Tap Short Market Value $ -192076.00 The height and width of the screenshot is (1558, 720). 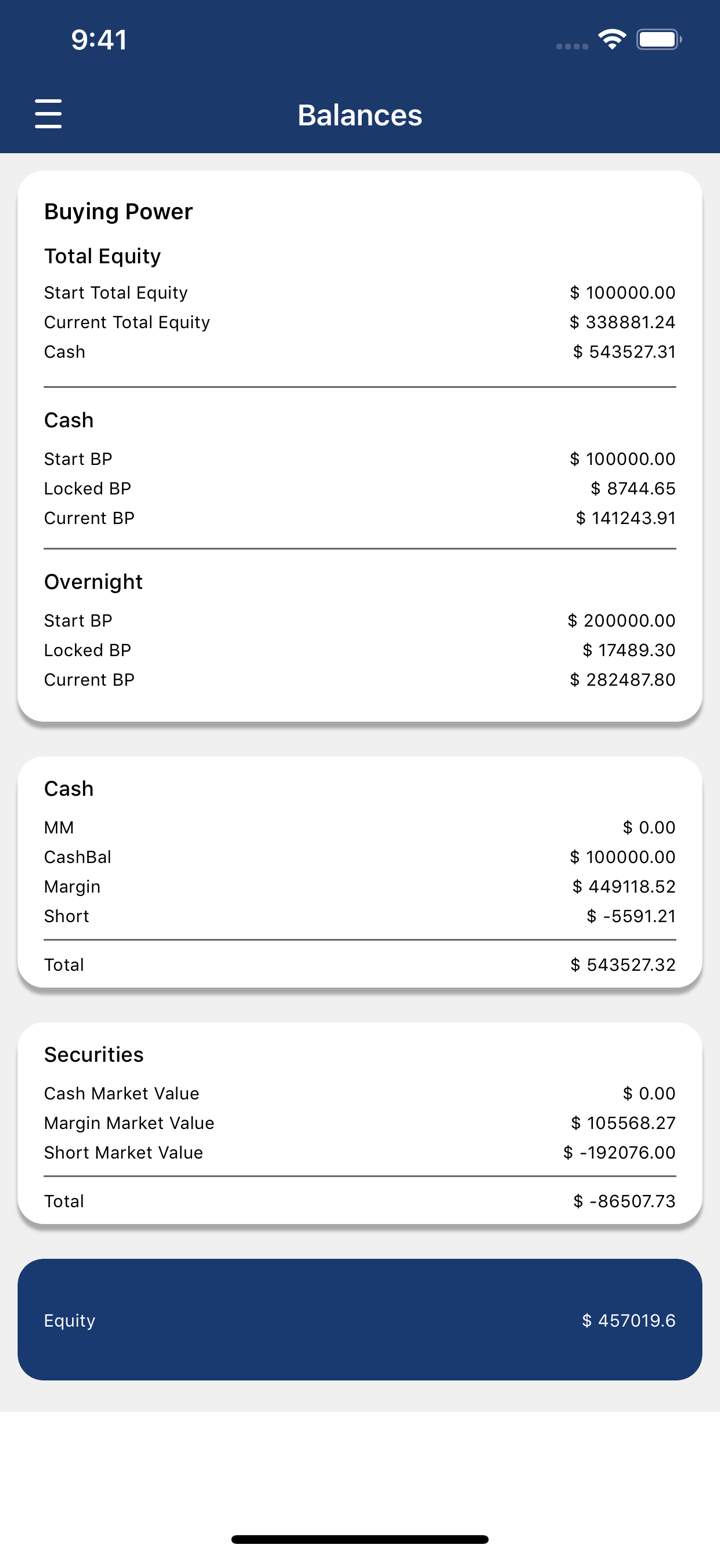coord(619,1153)
